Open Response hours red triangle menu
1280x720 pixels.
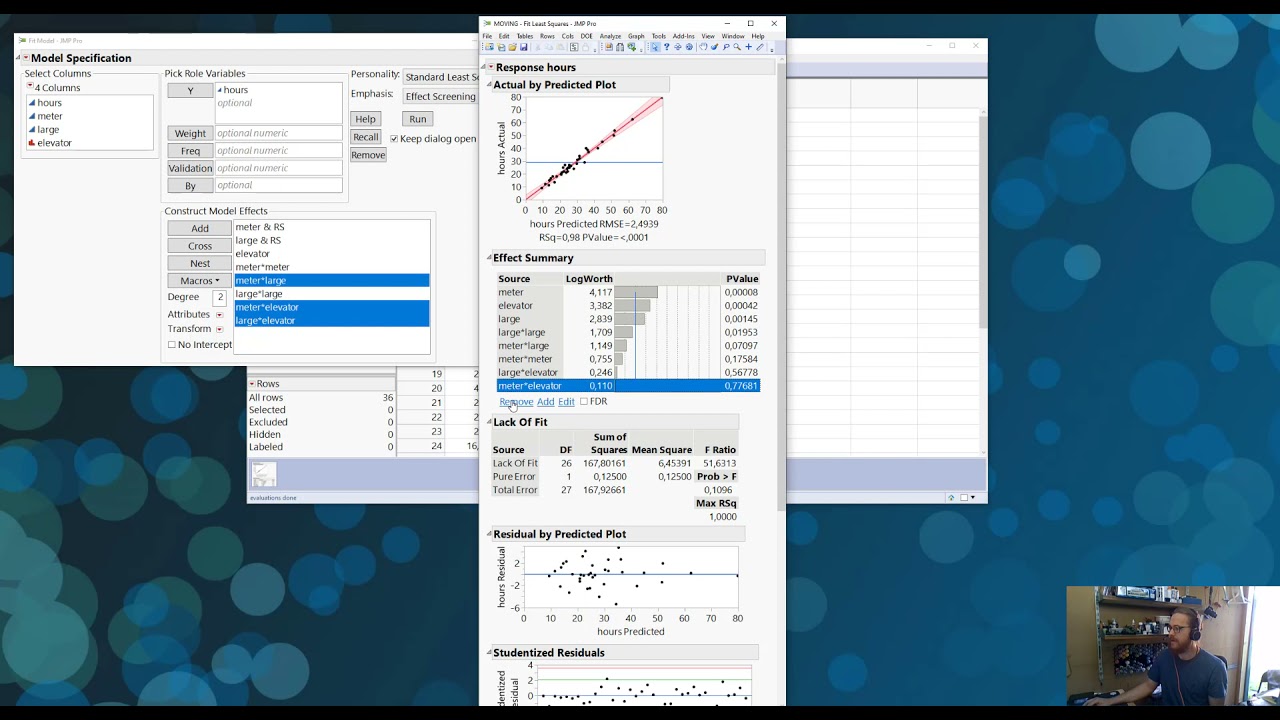point(491,67)
